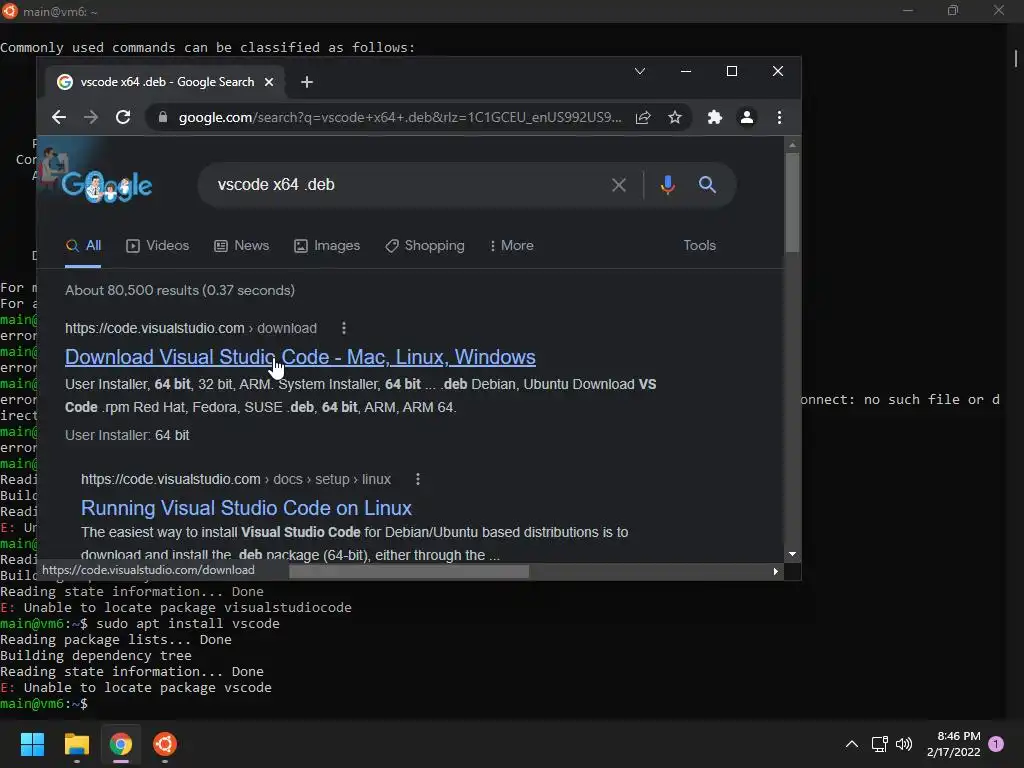This screenshot has width=1024, height=768.
Task: Click the Ubuntu taskbar icon
Action: [x=165, y=744]
